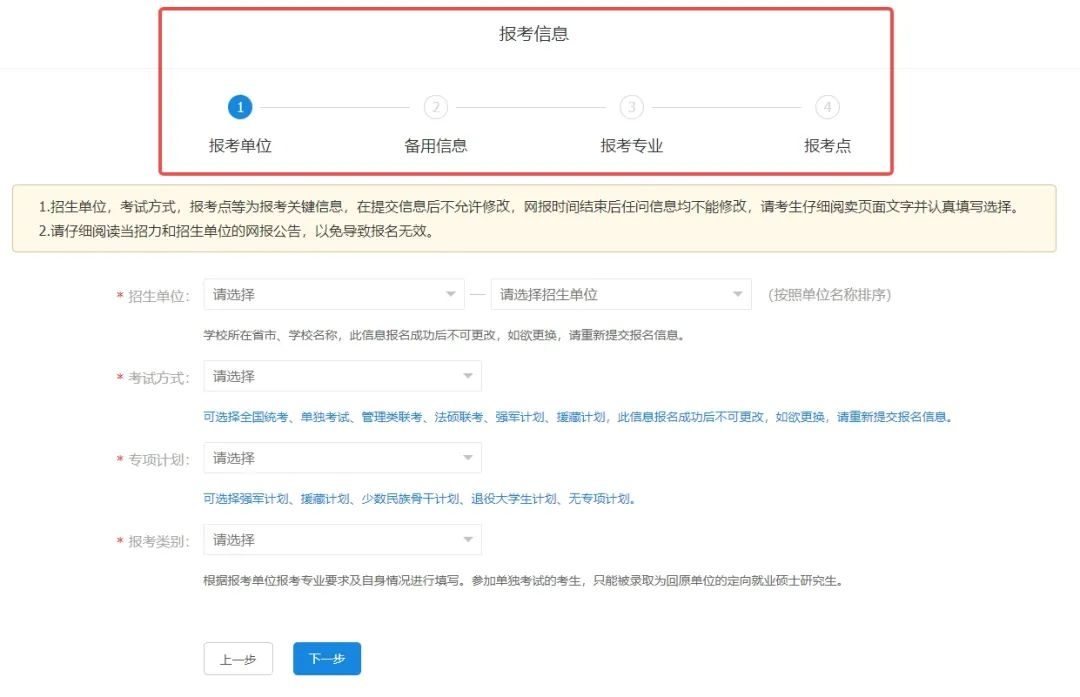Select step 4 circle icon
This screenshot has width=1080, height=697.
(827, 107)
